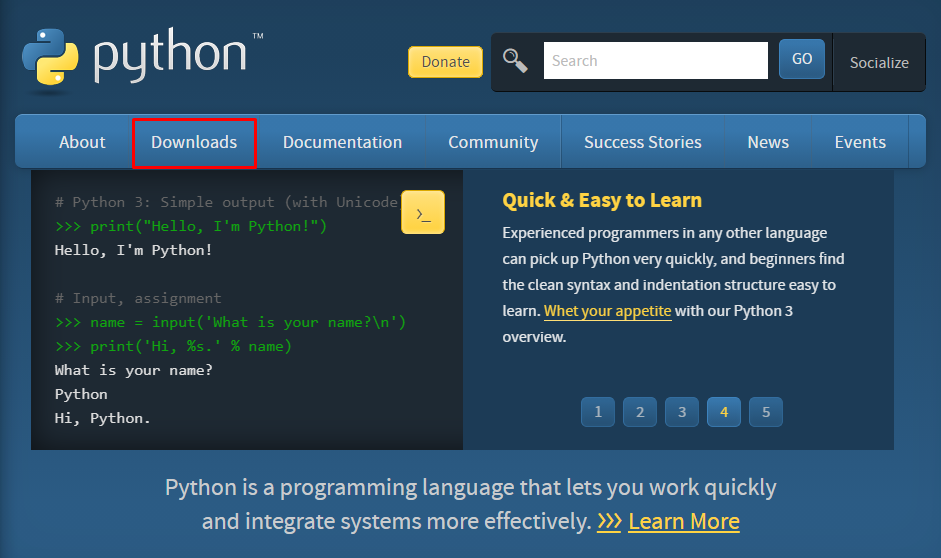Open the News menu

(768, 142)
